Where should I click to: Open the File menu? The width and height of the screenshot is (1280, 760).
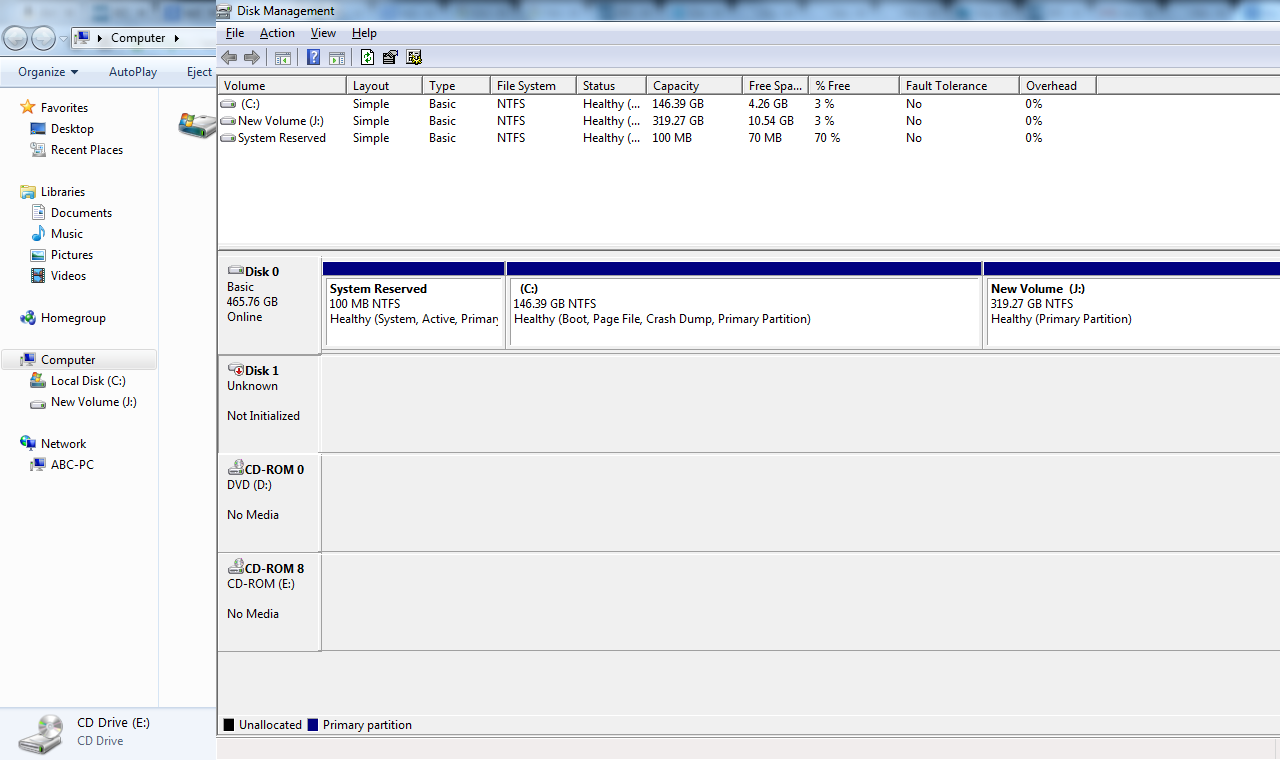235,33
